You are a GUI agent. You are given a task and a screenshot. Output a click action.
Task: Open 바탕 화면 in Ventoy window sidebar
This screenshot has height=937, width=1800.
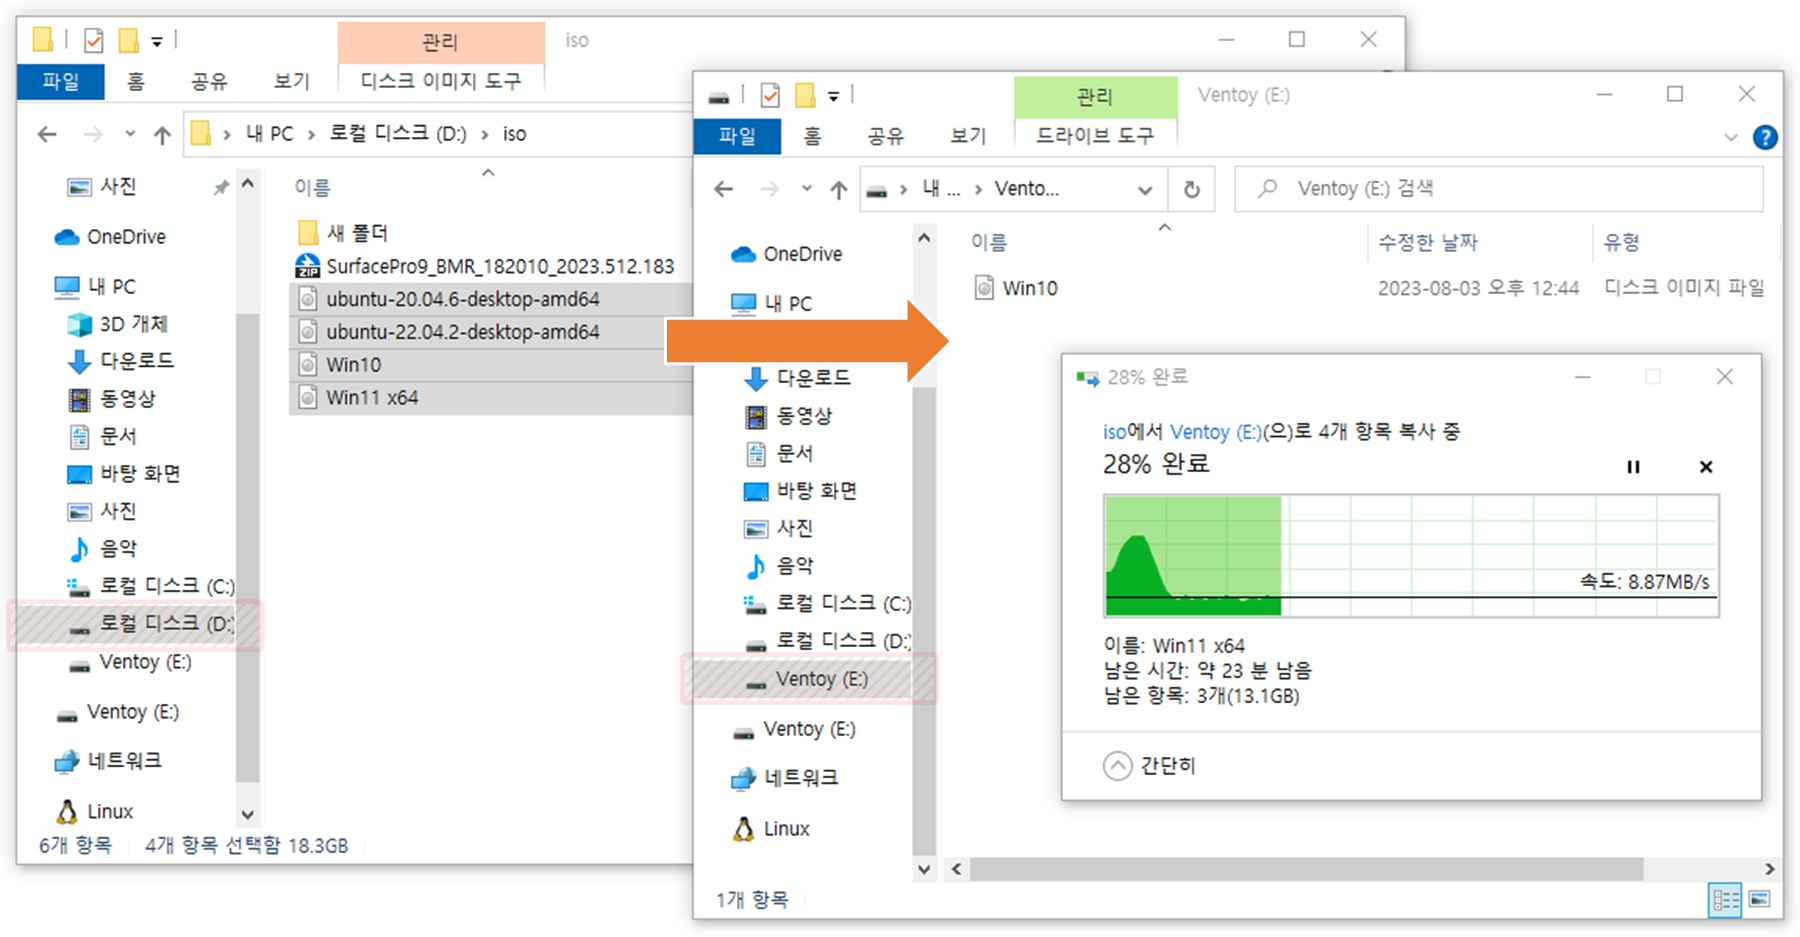tap(800, 491)
